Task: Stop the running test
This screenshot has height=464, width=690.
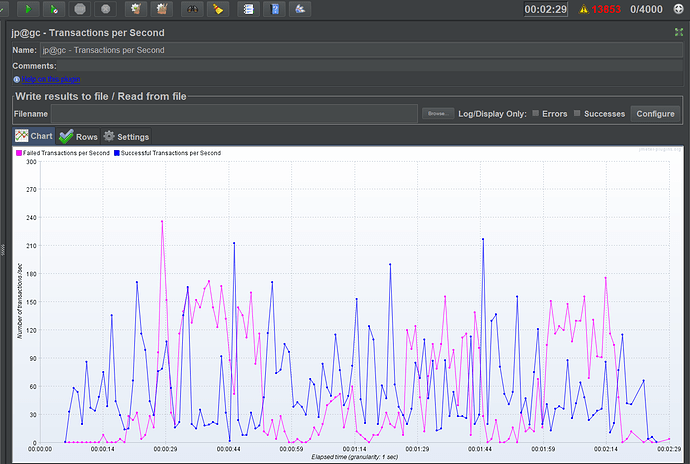Action: point(80,9)
